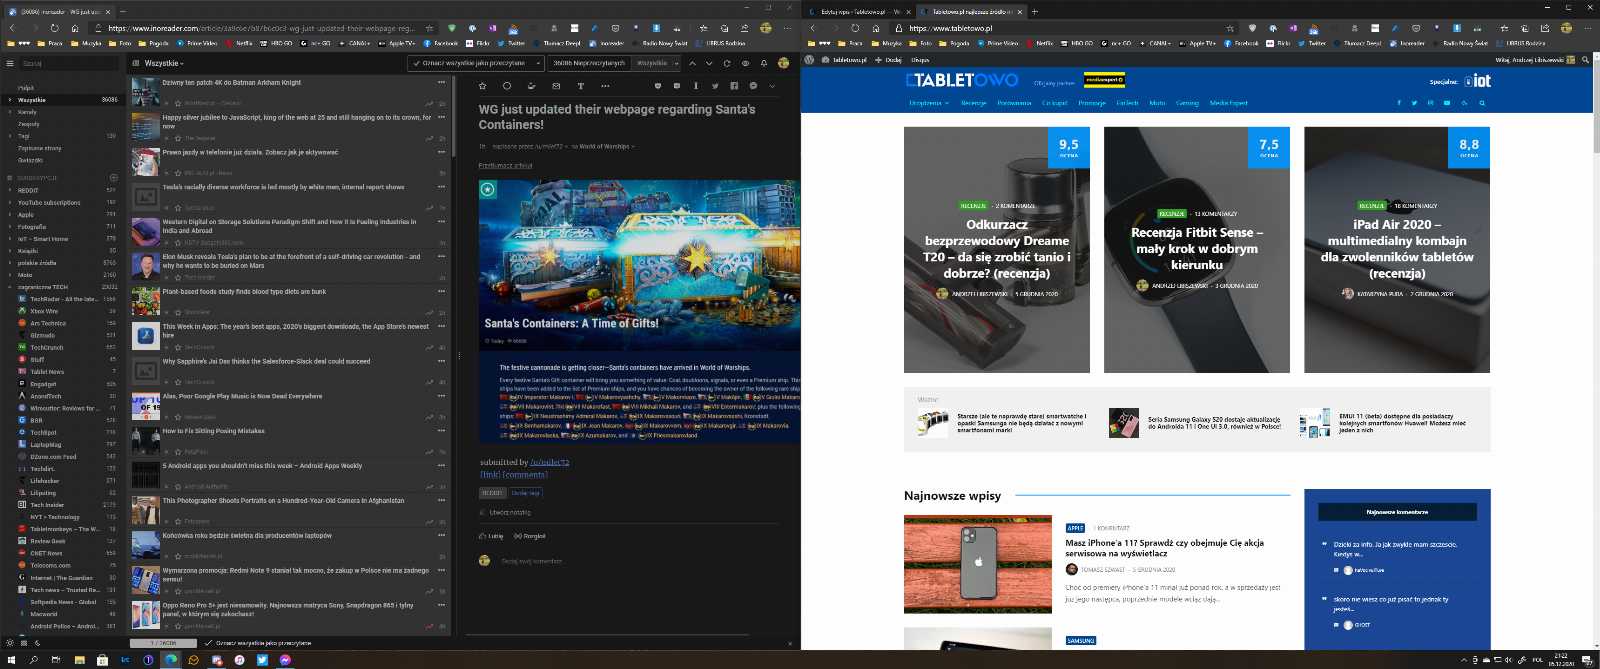The height and width of the screenshot is (669, 1600).
Task: Switch to the Edytuj wpis browser tab
Action: pos(861,11)
